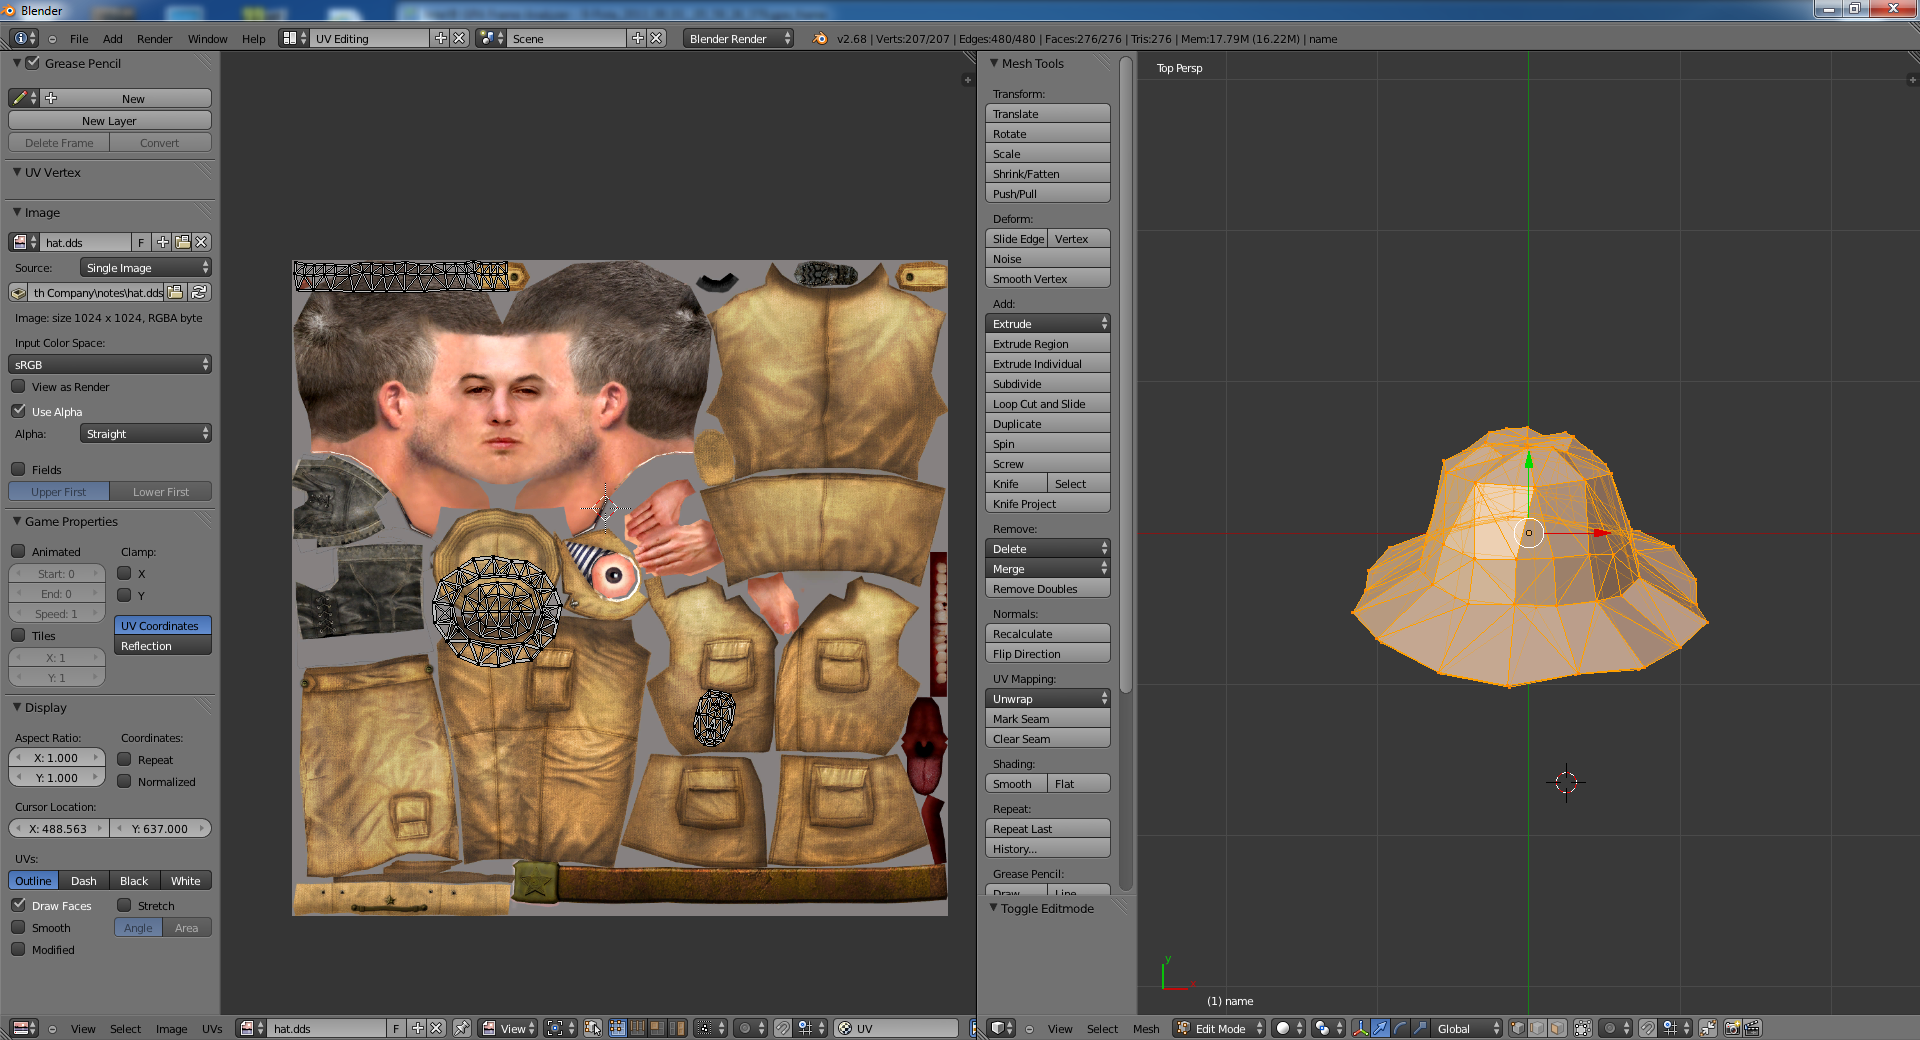Viewport: 1920px width, 1040px height.
Task: Click the New Layer button
Action: click(x=110, y=120)
